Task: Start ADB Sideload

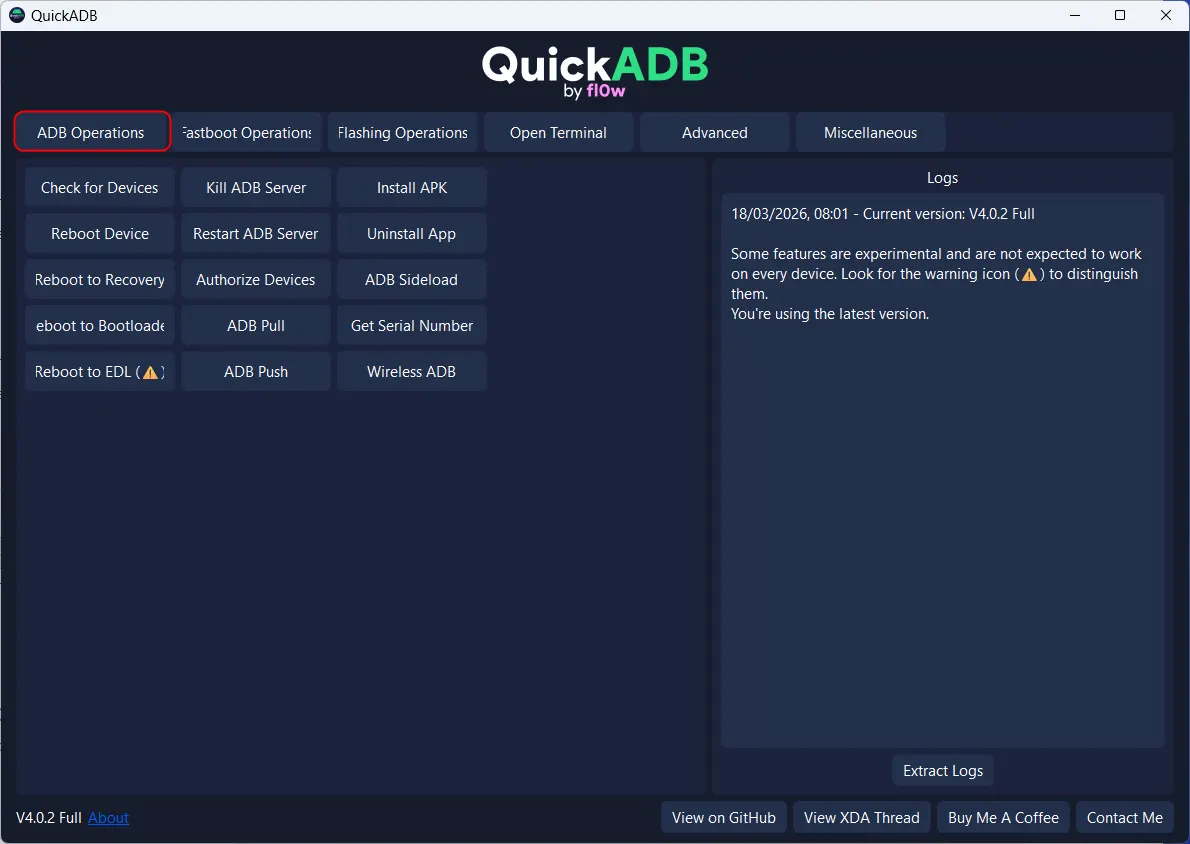Action: point(412,279)
